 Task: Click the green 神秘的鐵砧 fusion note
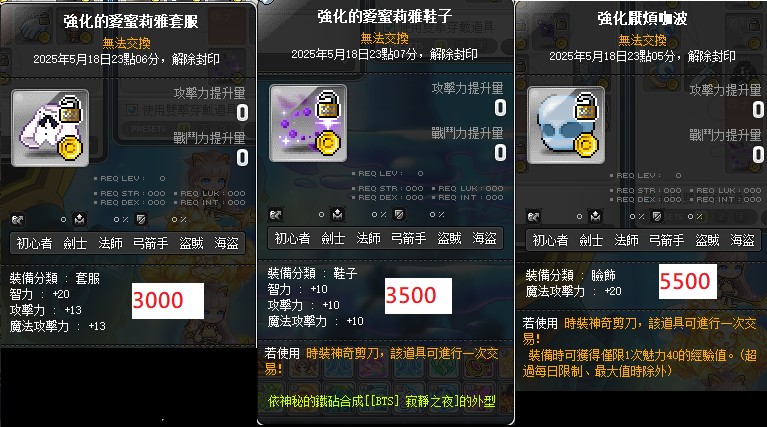382,402
